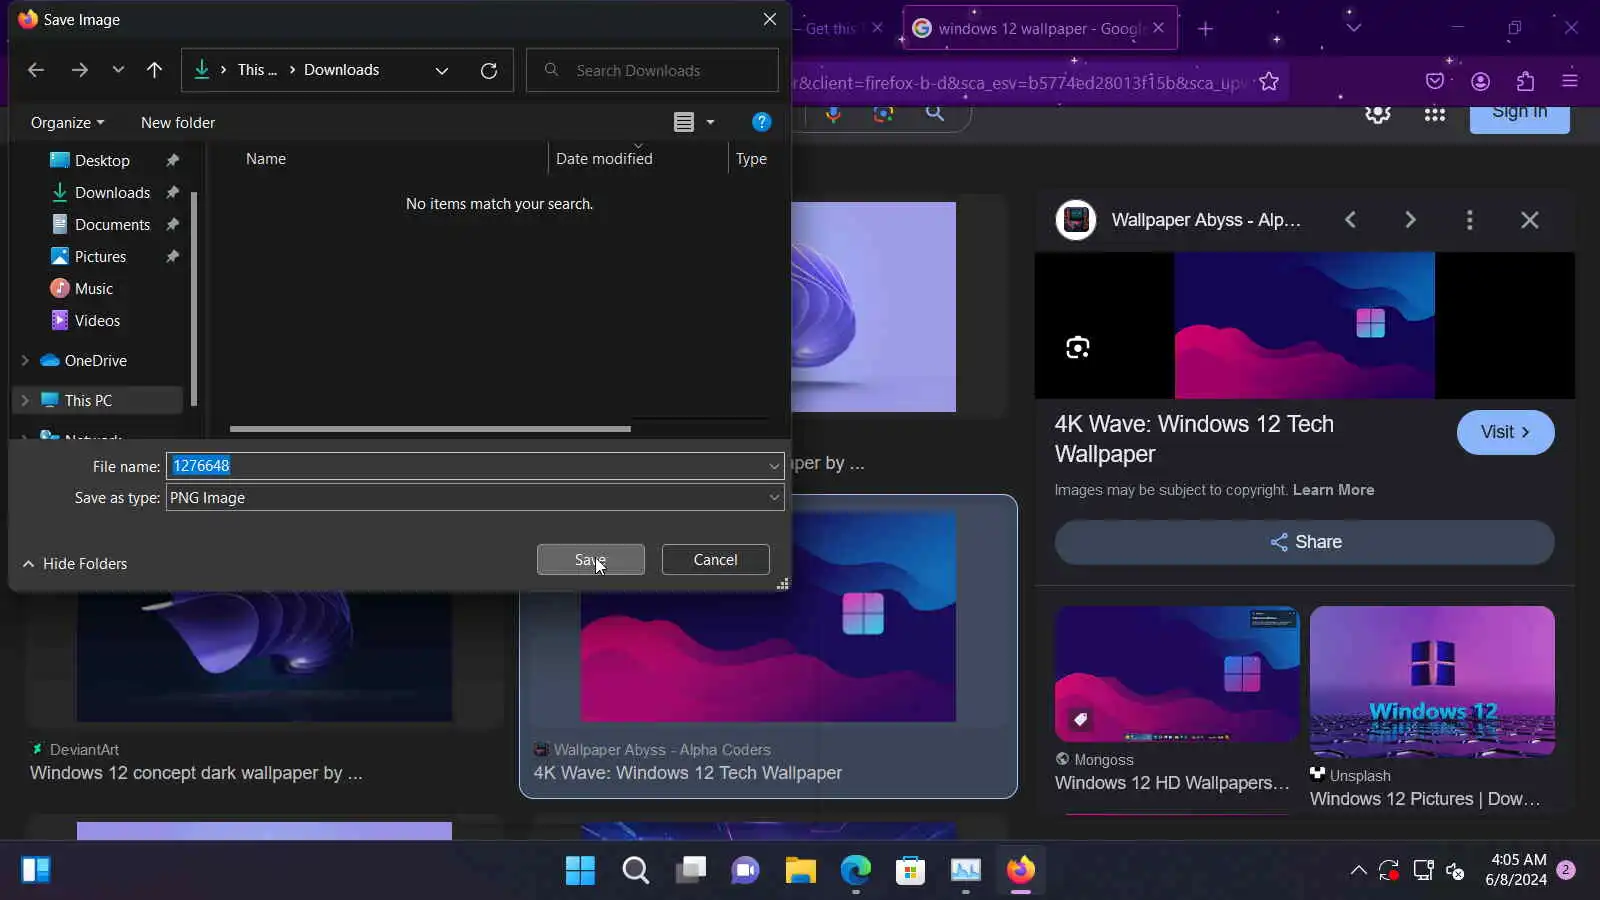
Task: Expand the This PC tree node
Action: pyautogui.click(x=25, y=400)
